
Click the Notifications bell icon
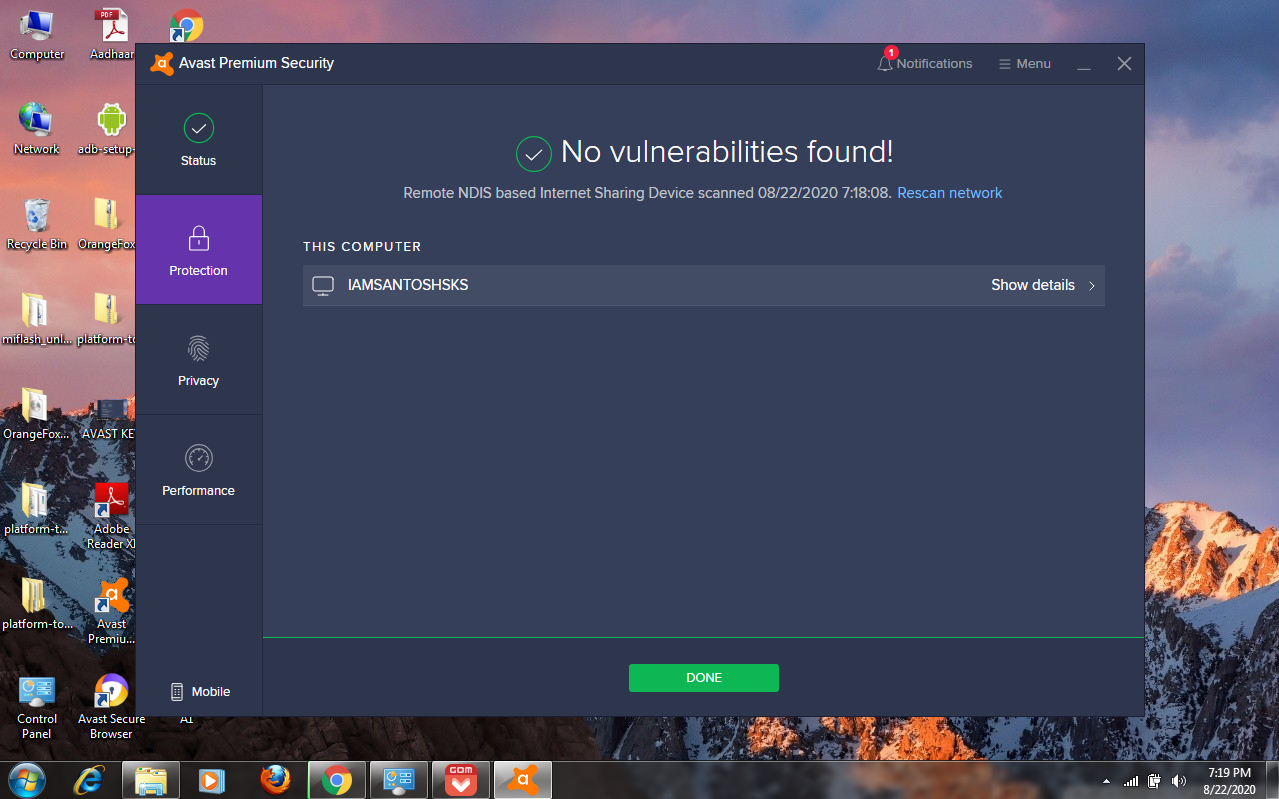click(x=885, y=63)
